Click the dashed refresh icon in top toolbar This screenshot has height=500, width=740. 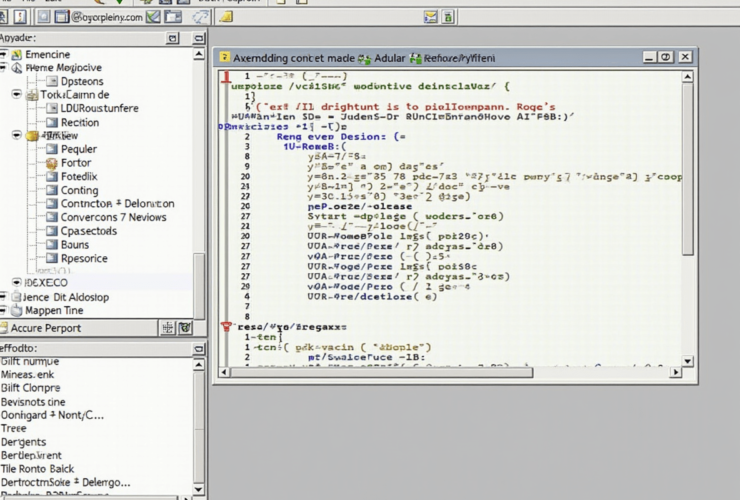click(x=201, y=17)
